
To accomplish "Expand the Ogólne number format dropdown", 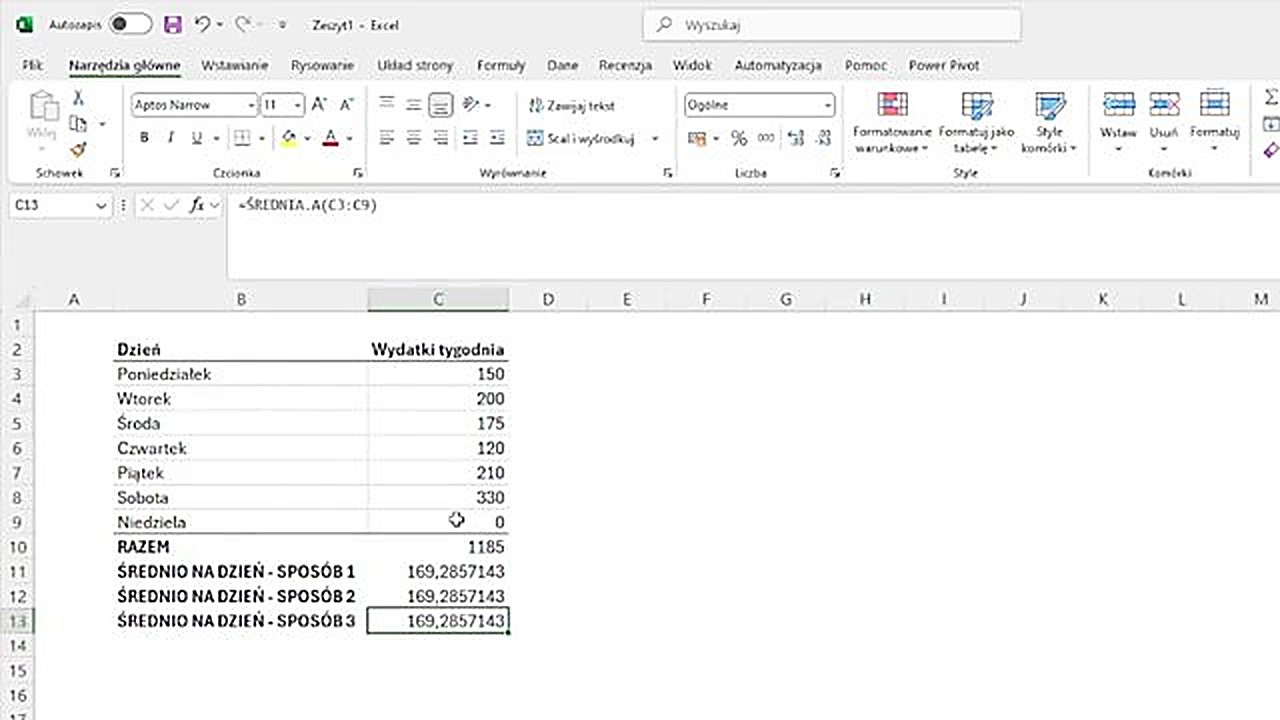I will pos(828,105).
